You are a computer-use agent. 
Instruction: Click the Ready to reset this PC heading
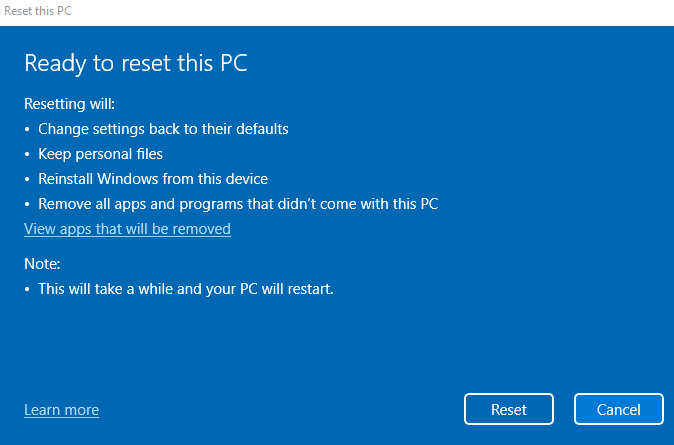pos(135,63)
